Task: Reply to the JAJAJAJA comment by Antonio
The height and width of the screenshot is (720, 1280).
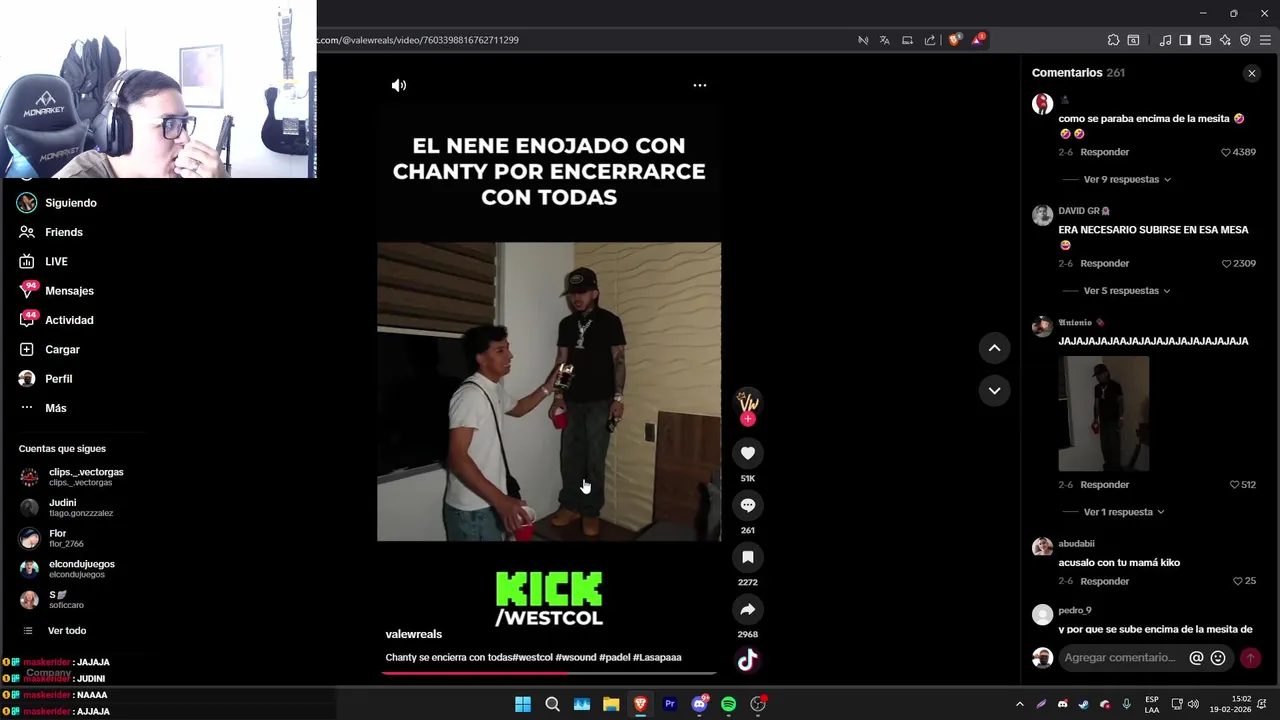Action: (x=1104, y=484)
